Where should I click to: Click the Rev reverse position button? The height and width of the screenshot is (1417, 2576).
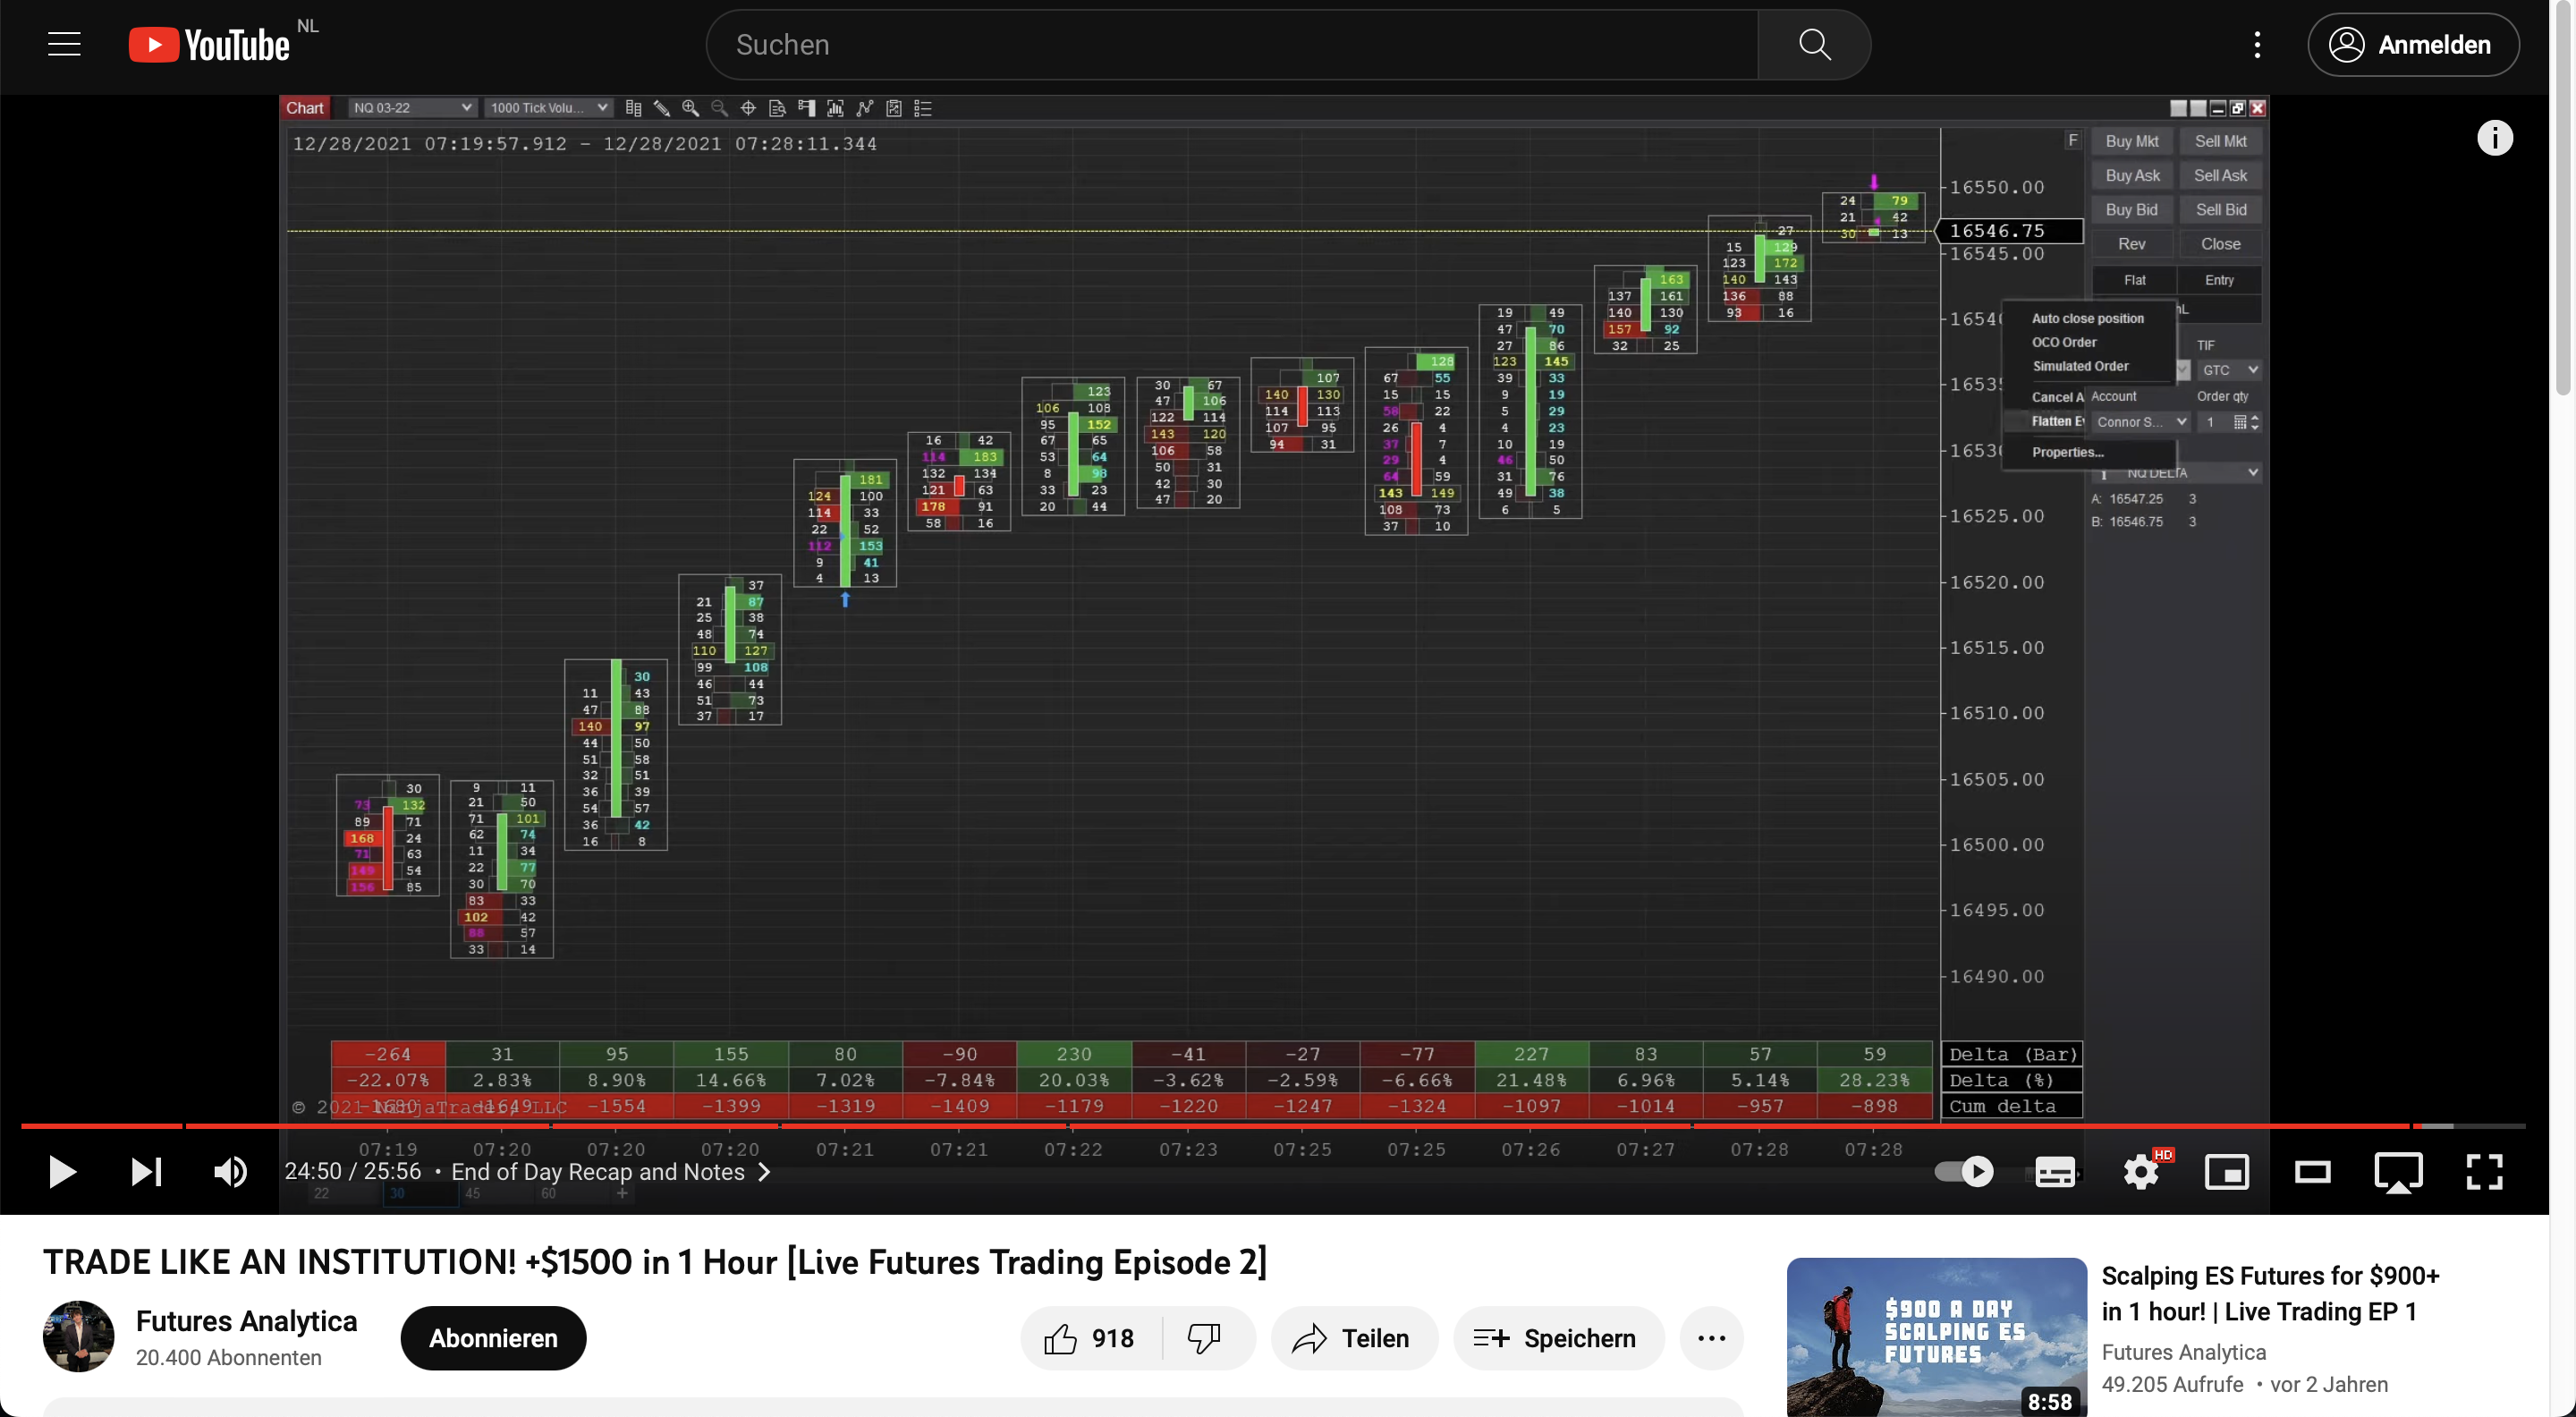click(2132, 244)
